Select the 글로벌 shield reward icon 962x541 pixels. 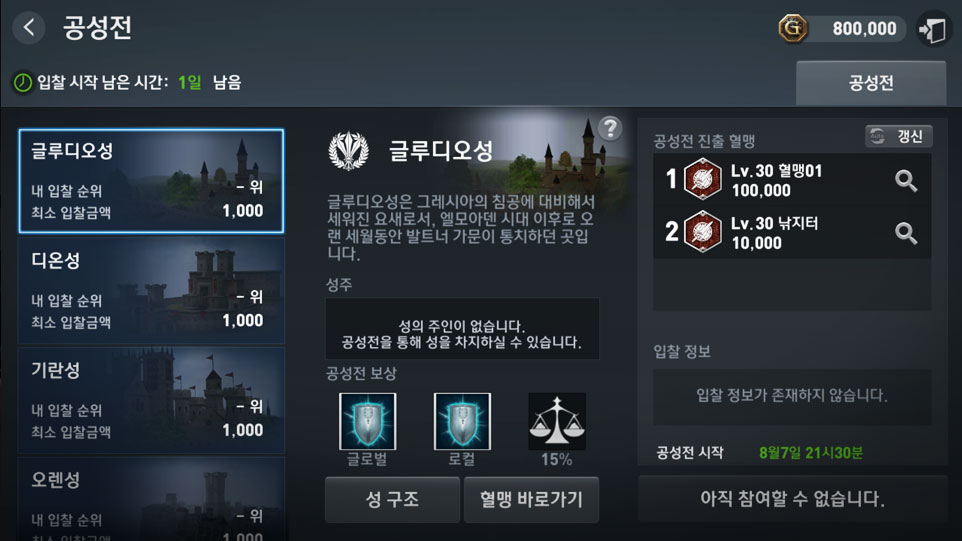pyautogui.click(x=367, y=421)
